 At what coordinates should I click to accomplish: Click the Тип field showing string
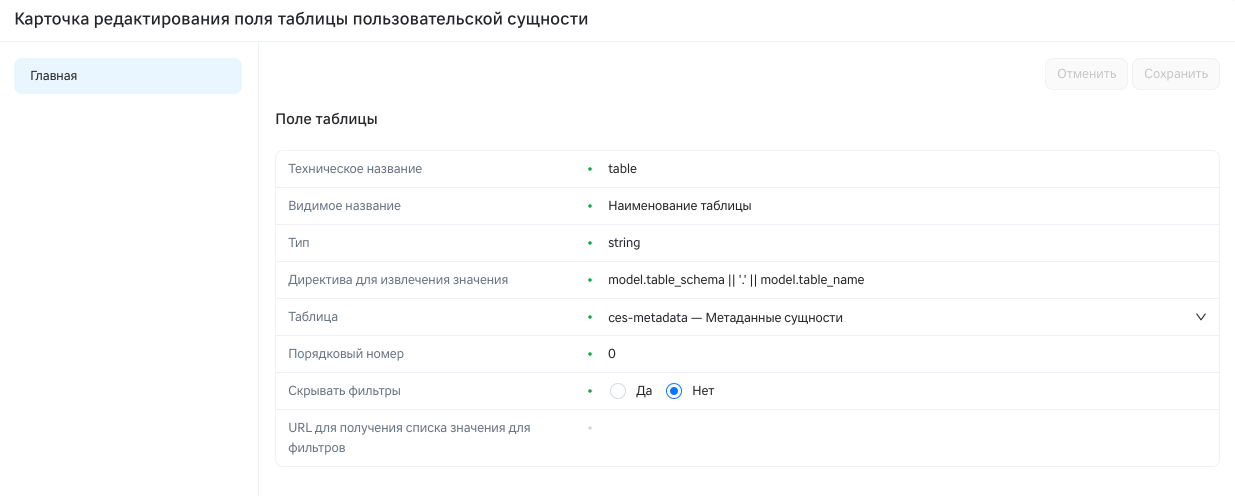tap(908, 243)
